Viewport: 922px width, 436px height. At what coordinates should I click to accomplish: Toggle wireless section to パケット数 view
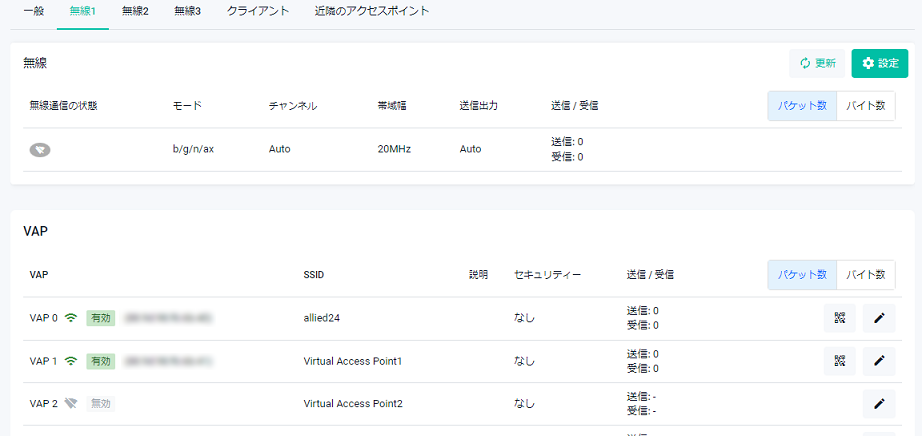(801, 106)
